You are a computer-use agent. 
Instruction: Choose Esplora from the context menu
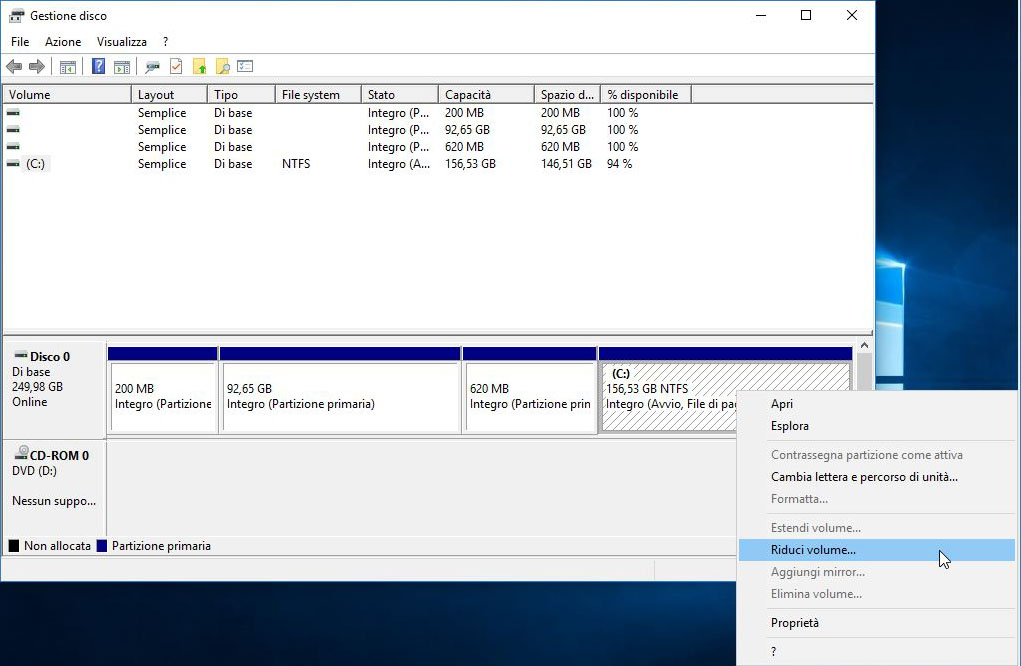(876, 426)
